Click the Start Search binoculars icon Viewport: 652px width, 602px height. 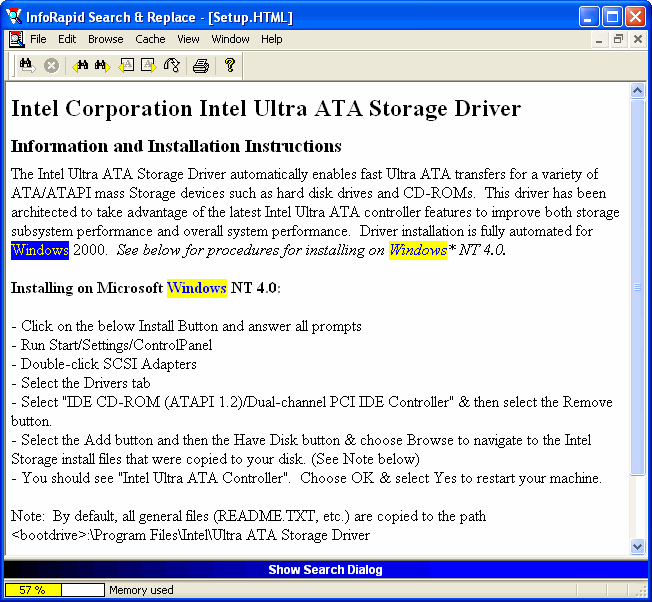(27, 66)
